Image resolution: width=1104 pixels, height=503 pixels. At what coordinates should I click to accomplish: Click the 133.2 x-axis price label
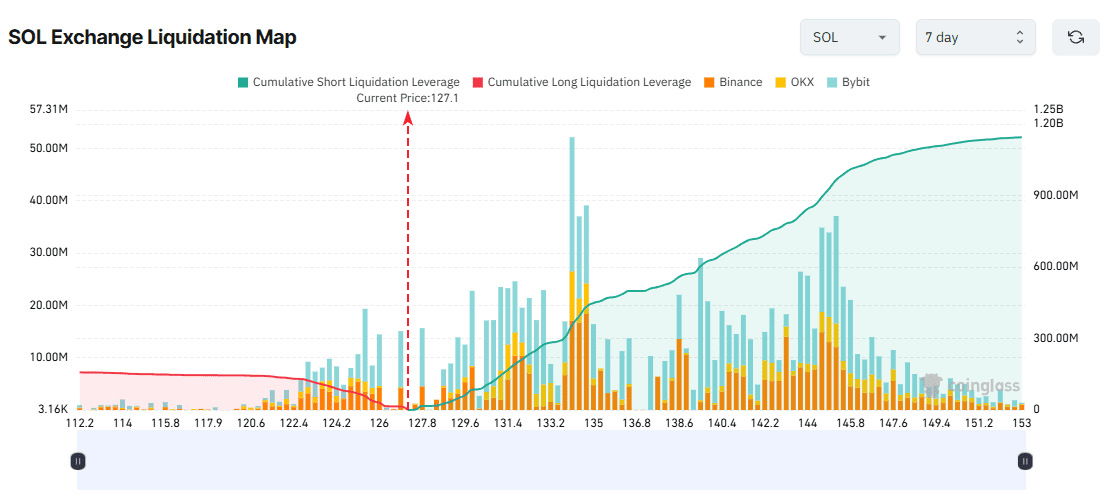(x=551, y=424)
